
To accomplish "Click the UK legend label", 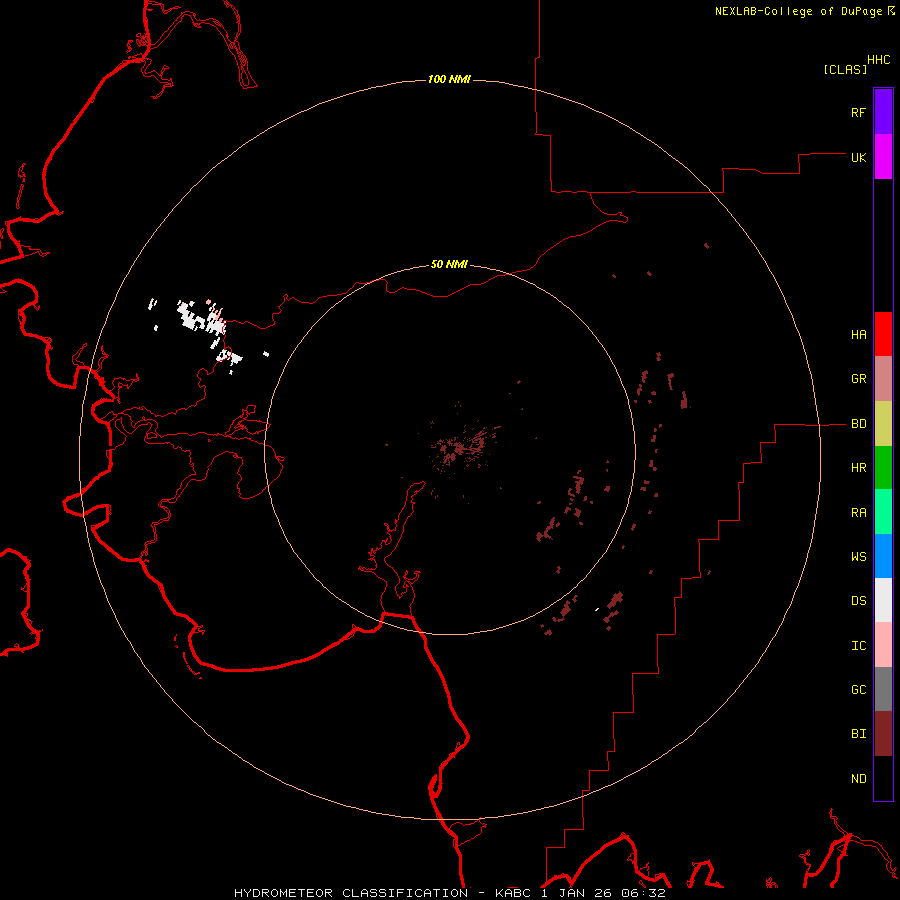I will [x=858, y=157].
